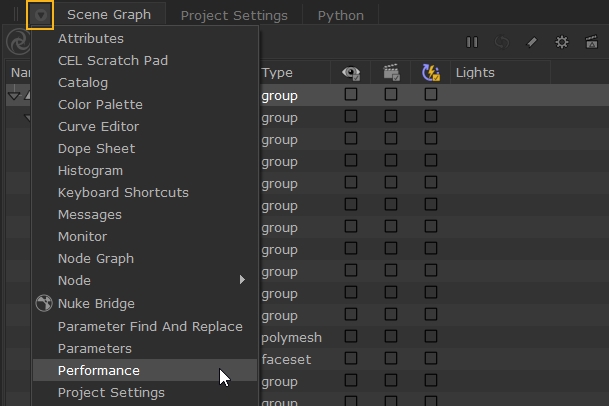Select Performance from the tab menu
Image resolution: width=609 pixels, height=406 pixels.
(x=99, y=370)
